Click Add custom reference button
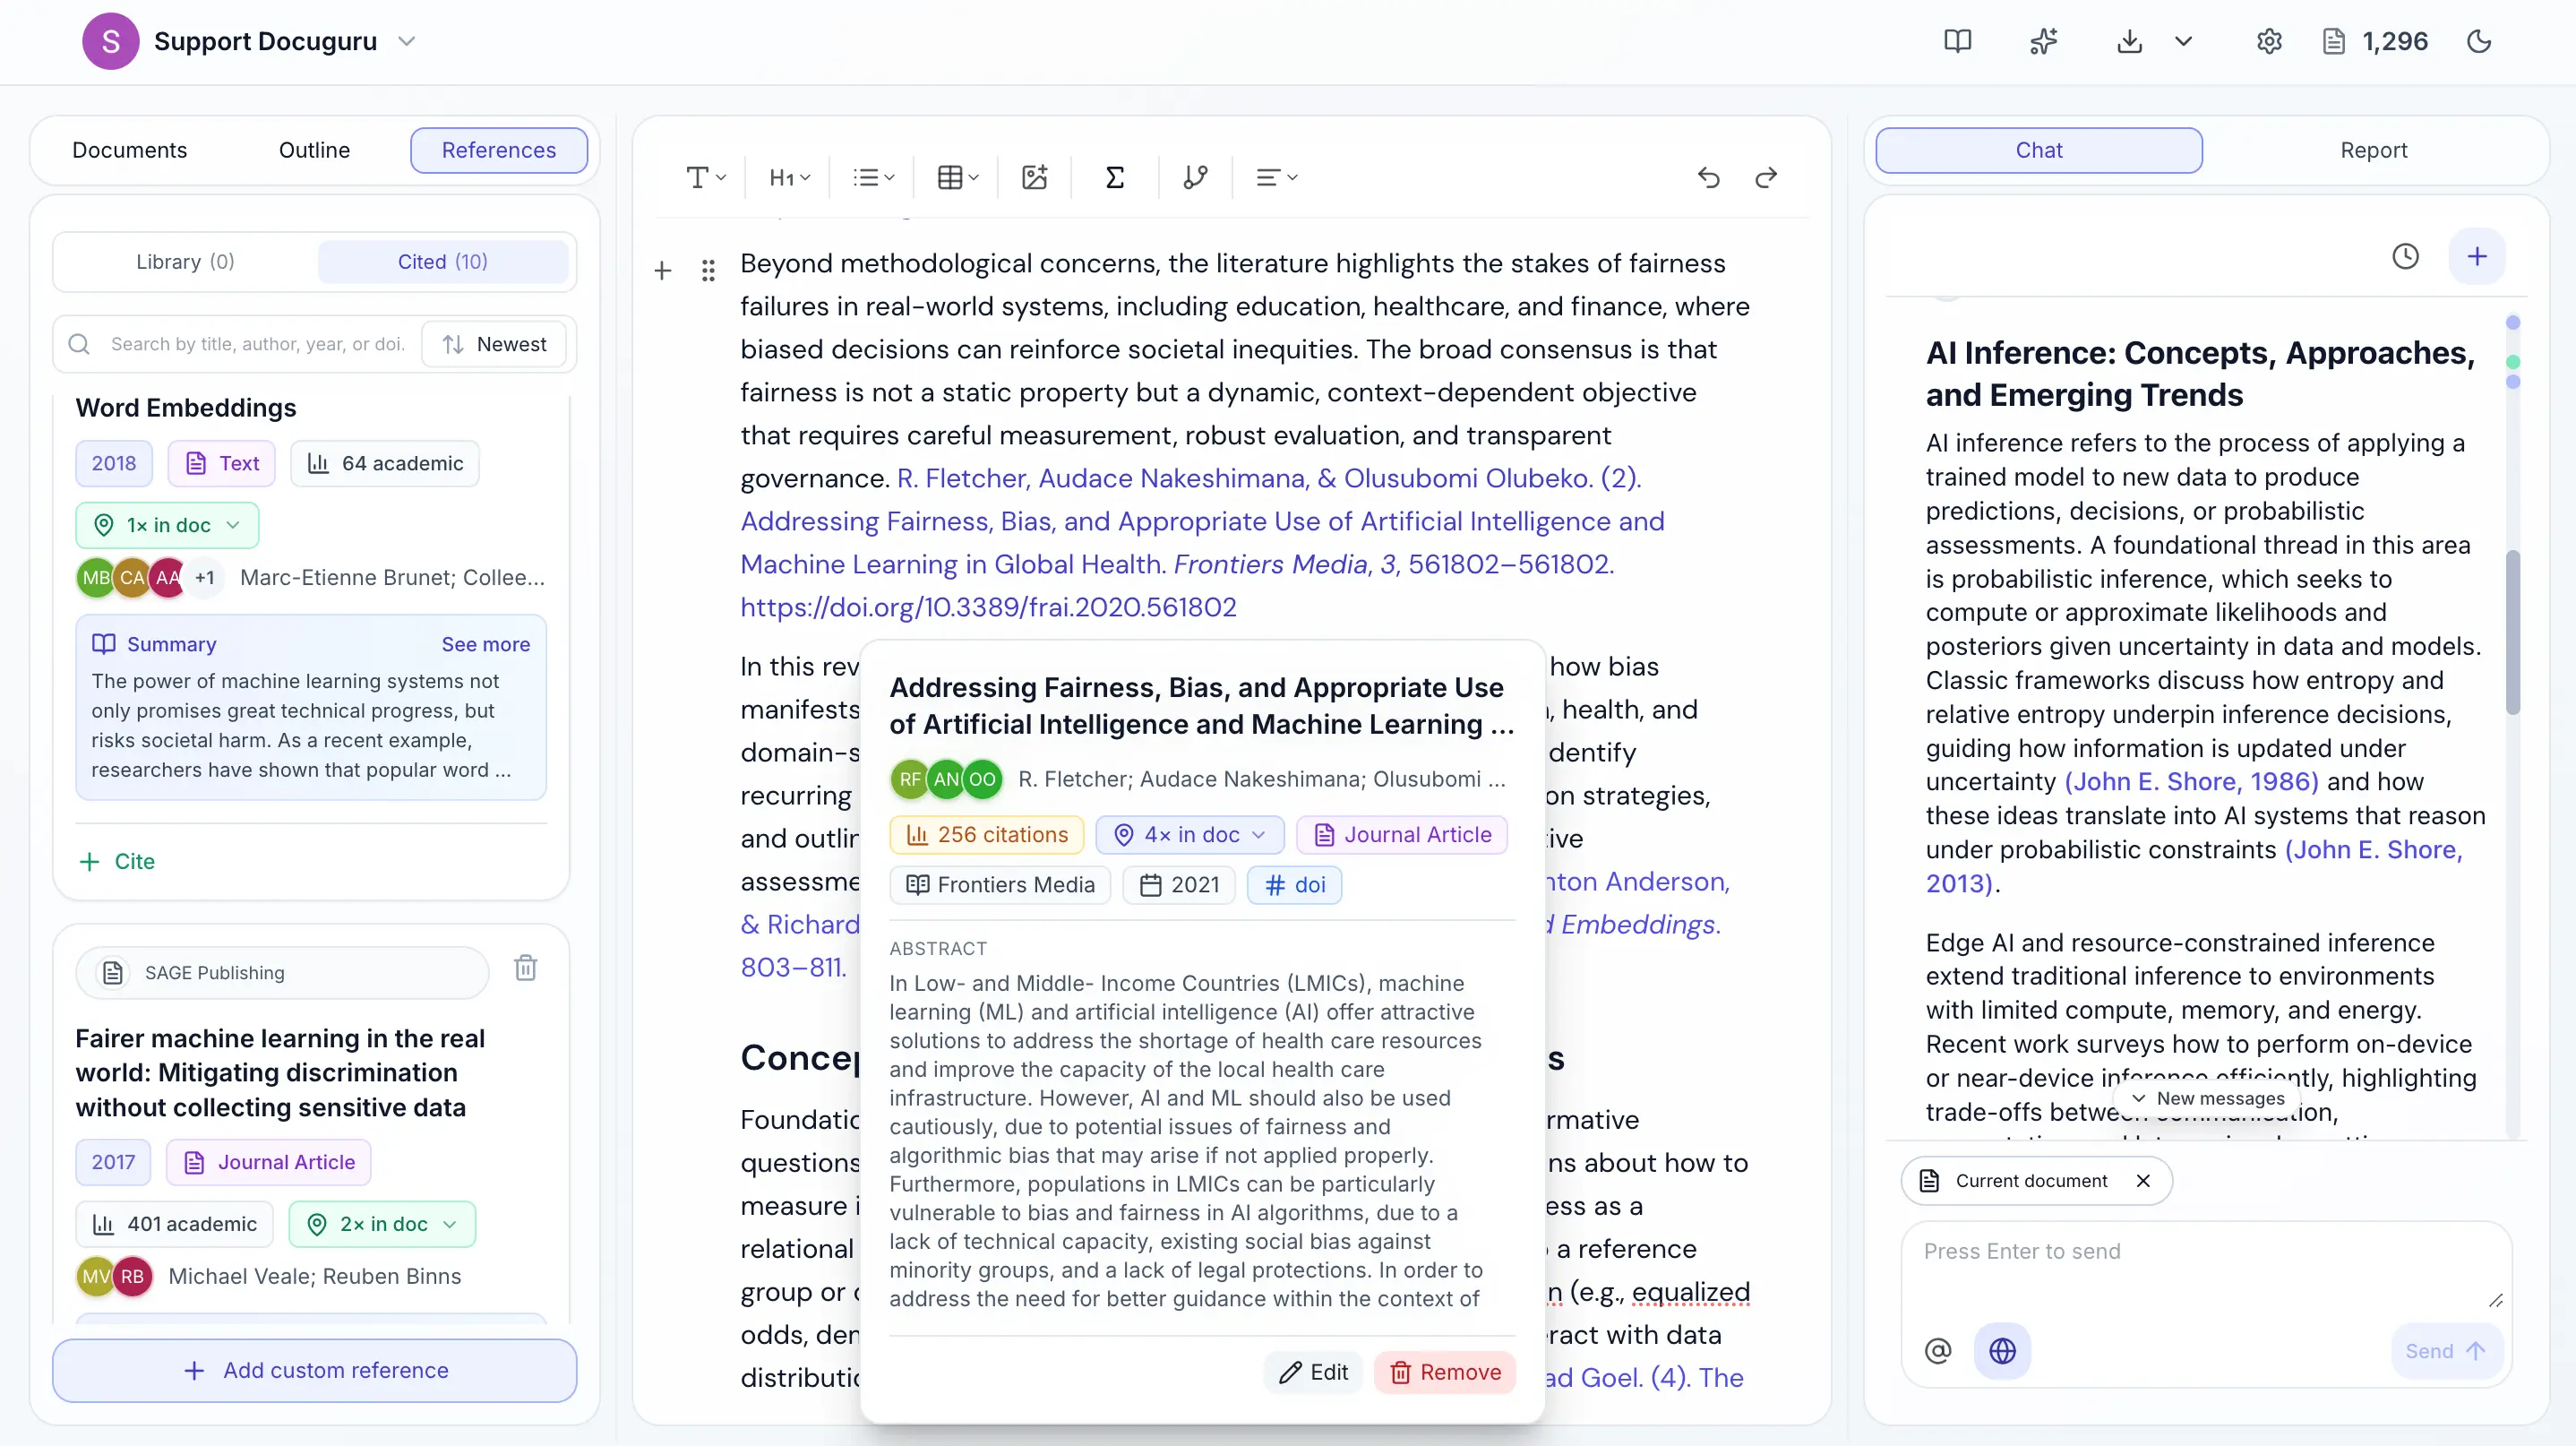 [x=315, y=1370]
